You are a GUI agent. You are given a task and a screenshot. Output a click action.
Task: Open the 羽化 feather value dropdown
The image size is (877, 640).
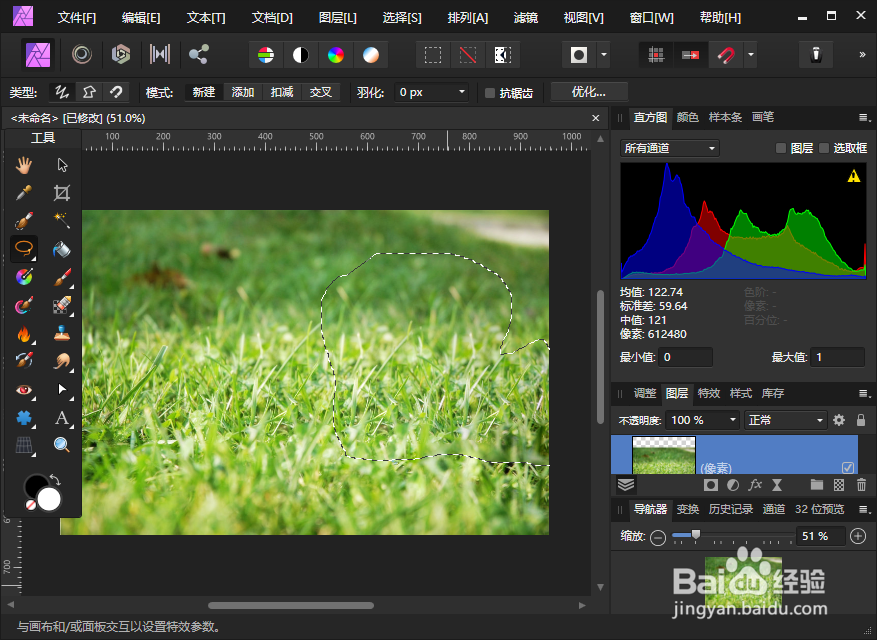pos(464,91)
